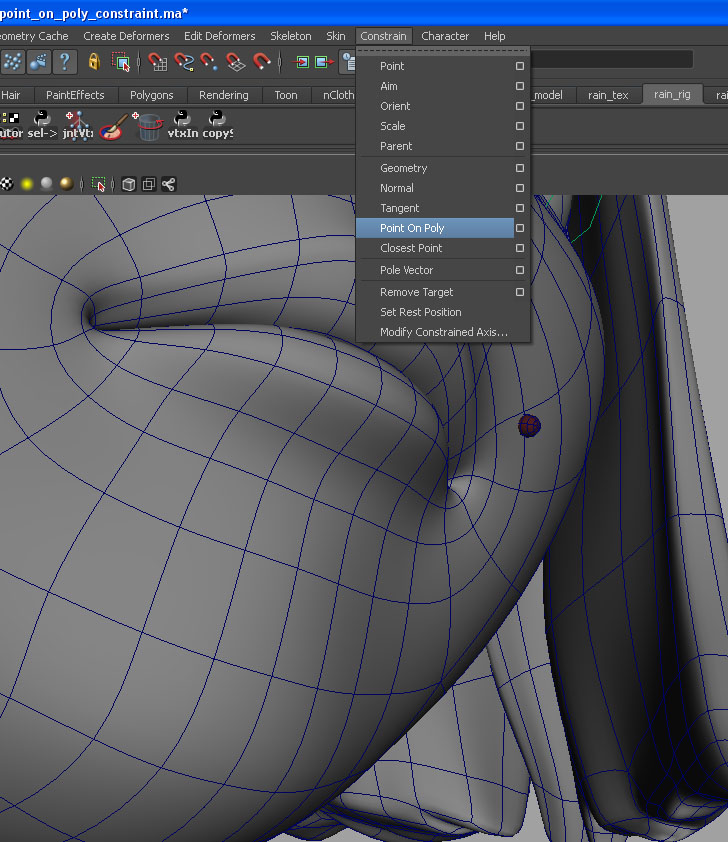Click the snap to grids magnet icon
This screenshot has width=728, height=842.
point(157,62)
